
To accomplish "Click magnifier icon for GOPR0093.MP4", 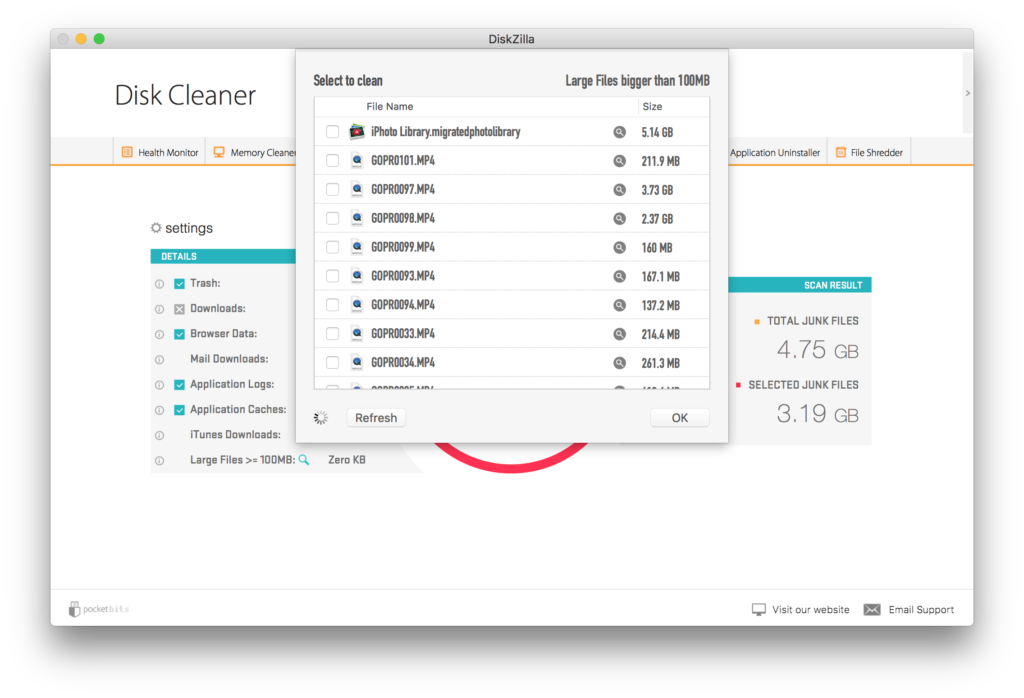I will point(619,276).
